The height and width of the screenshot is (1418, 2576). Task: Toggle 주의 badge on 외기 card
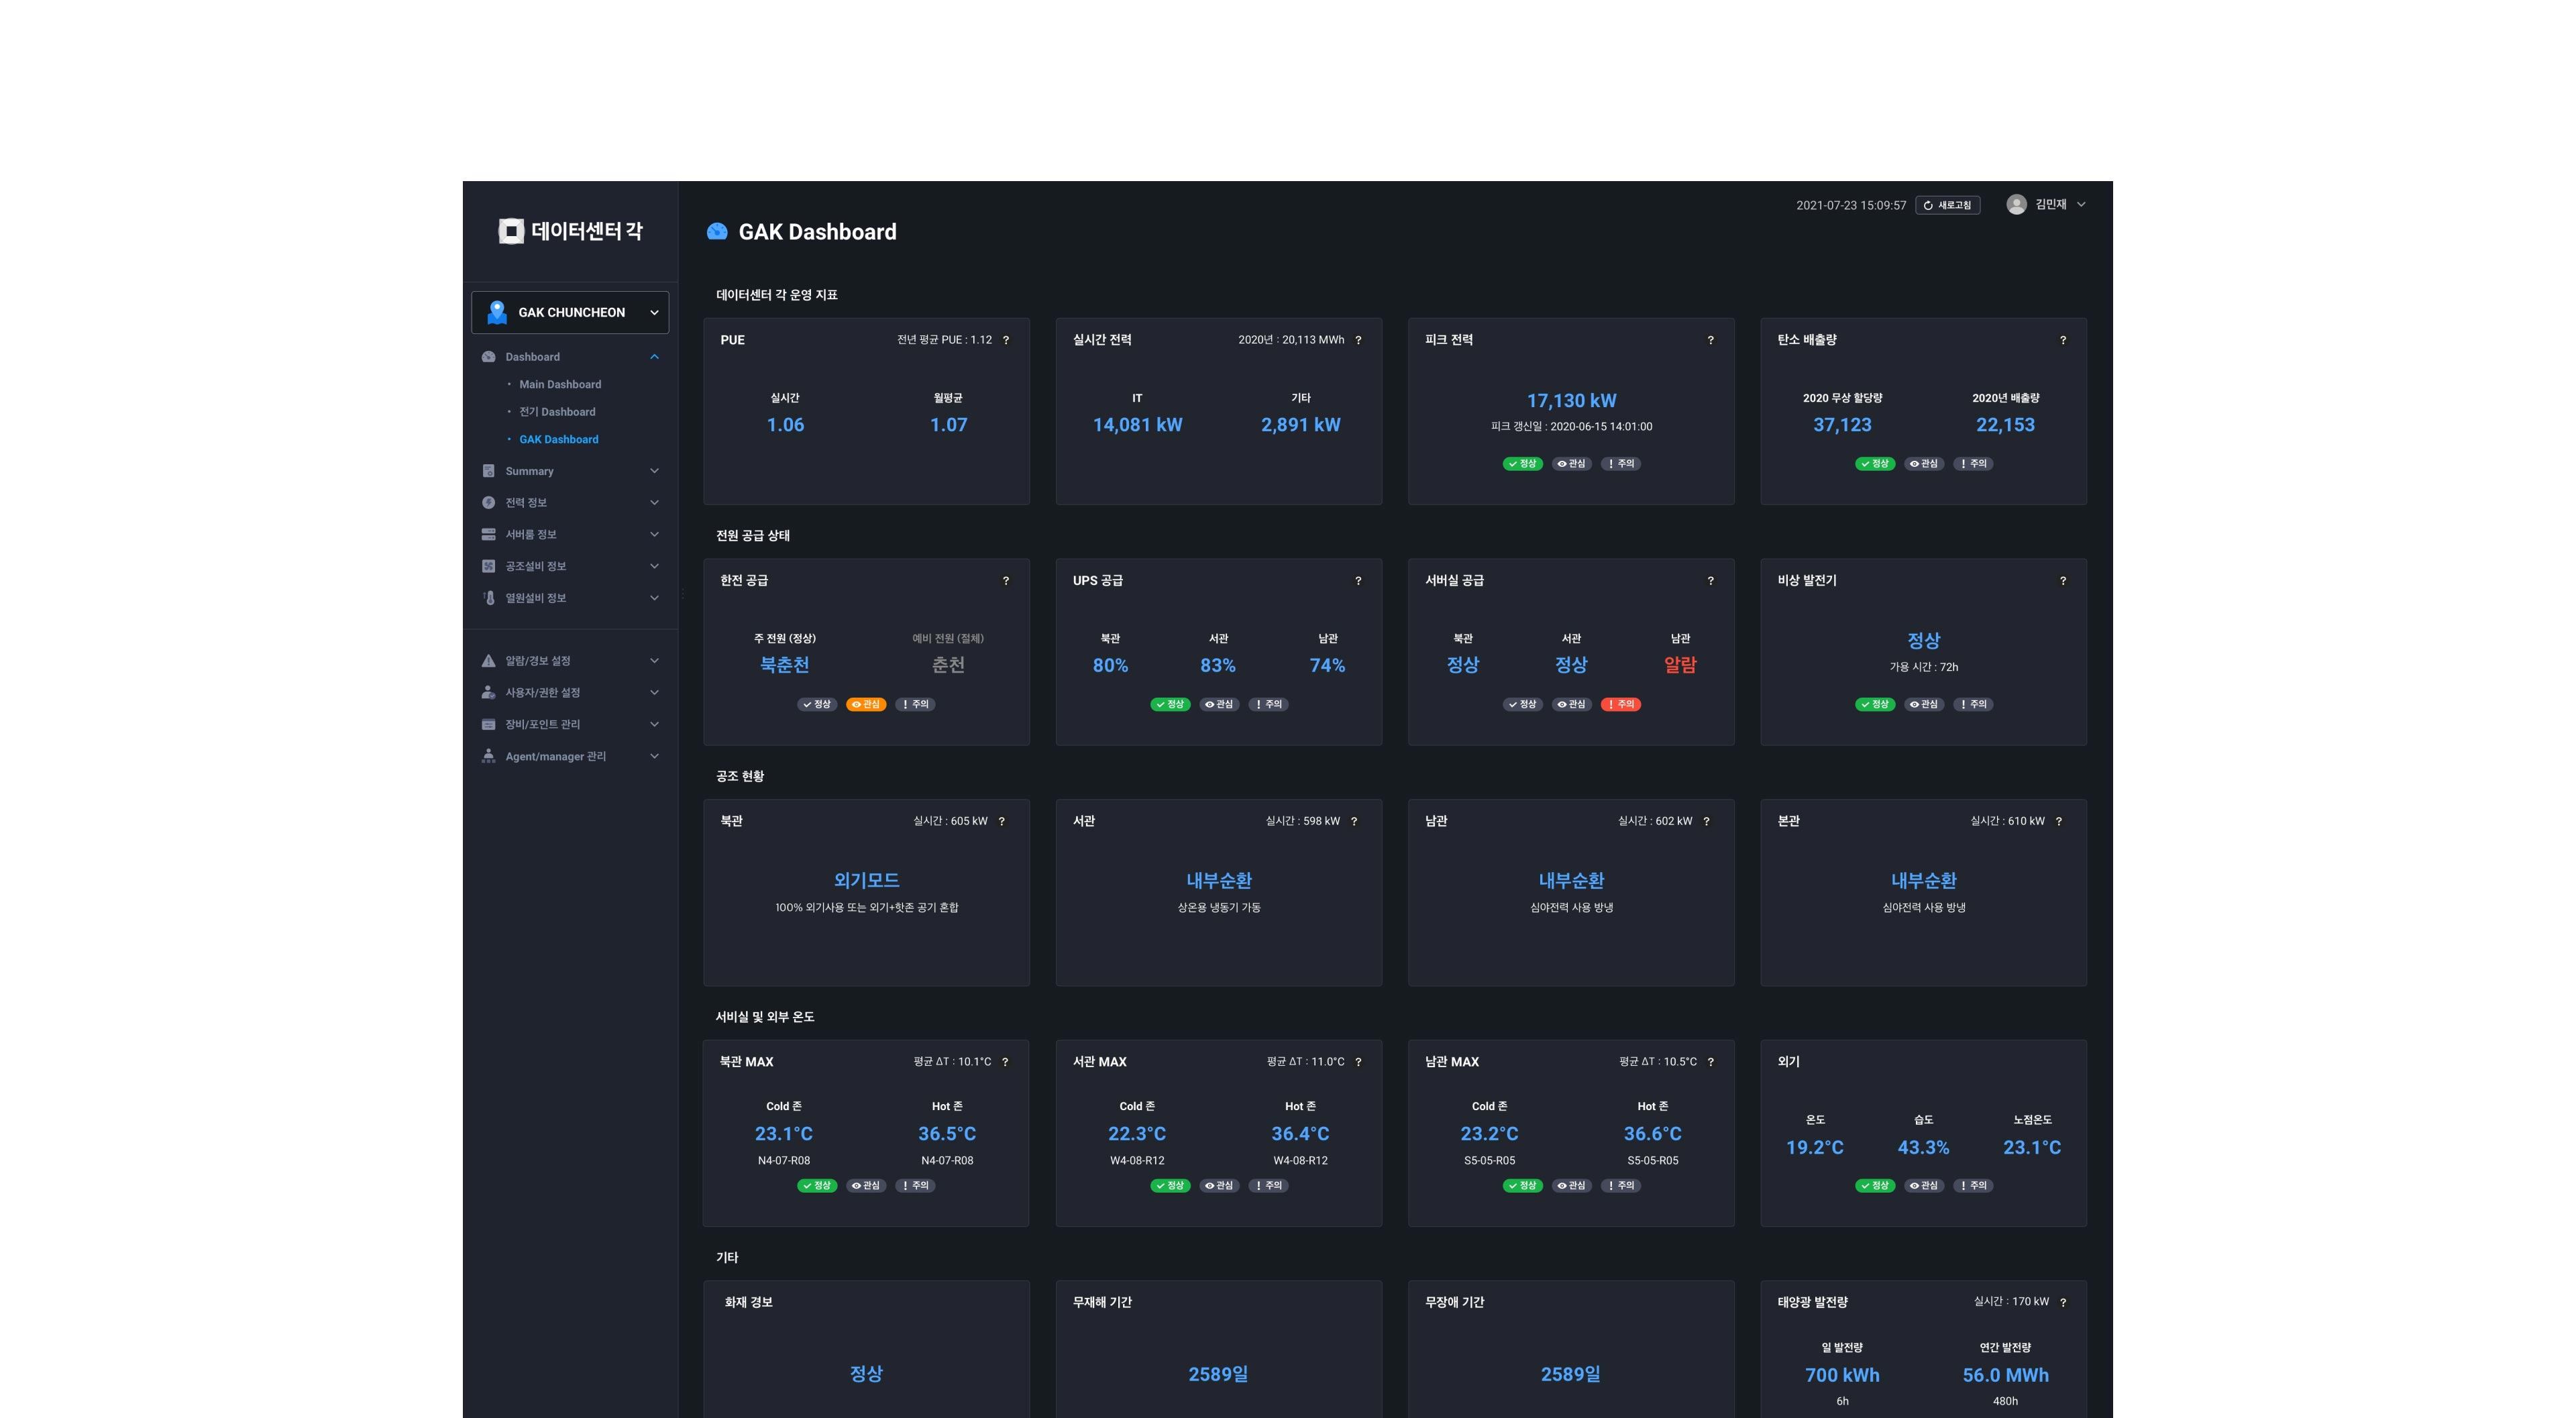(x=1973, y=1186)
